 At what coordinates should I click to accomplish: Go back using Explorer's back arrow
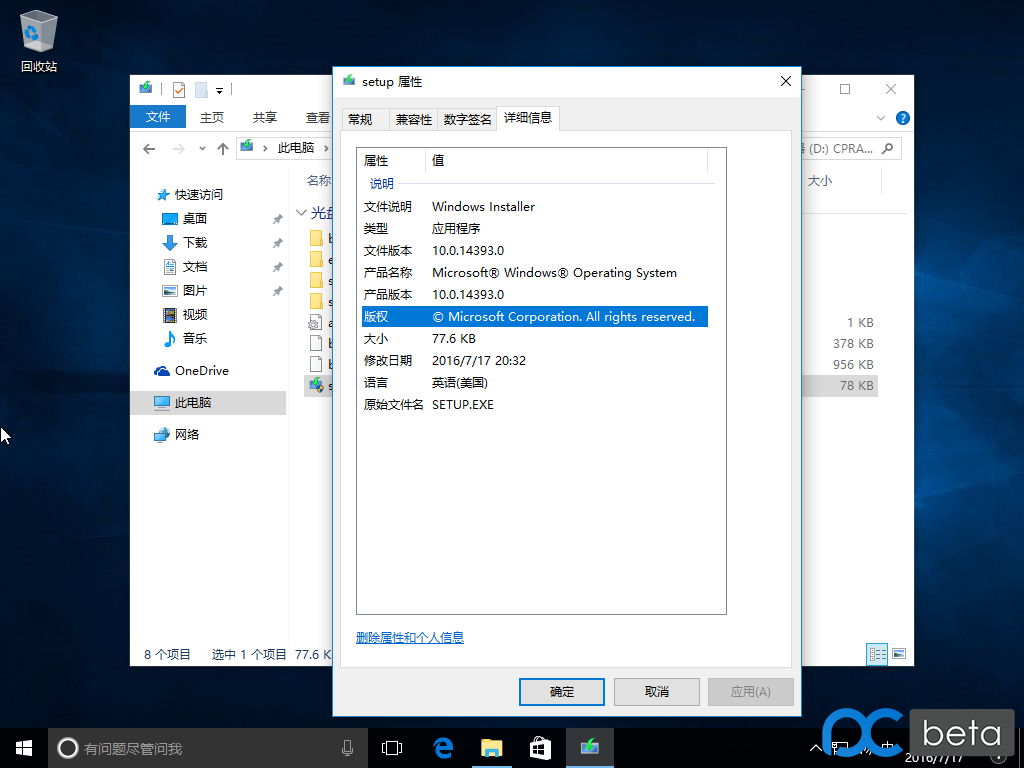tap(149, 149)
